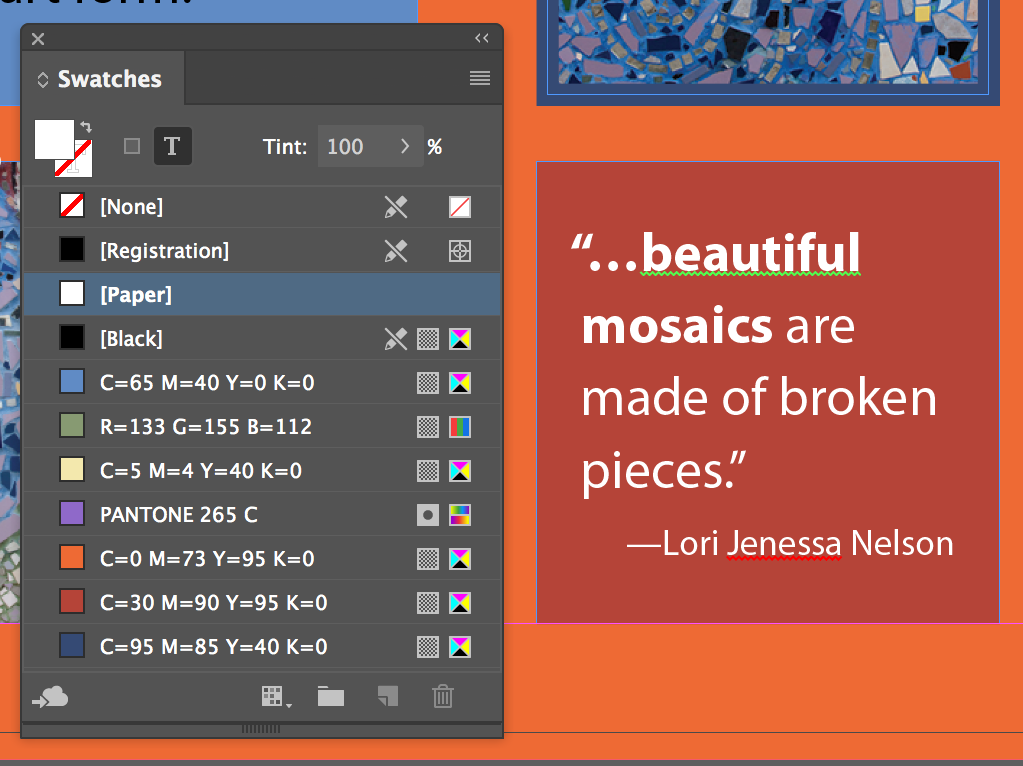Click the new swatch icon
The width and height of the screenshot is (1023, 766).
(388, 696)
